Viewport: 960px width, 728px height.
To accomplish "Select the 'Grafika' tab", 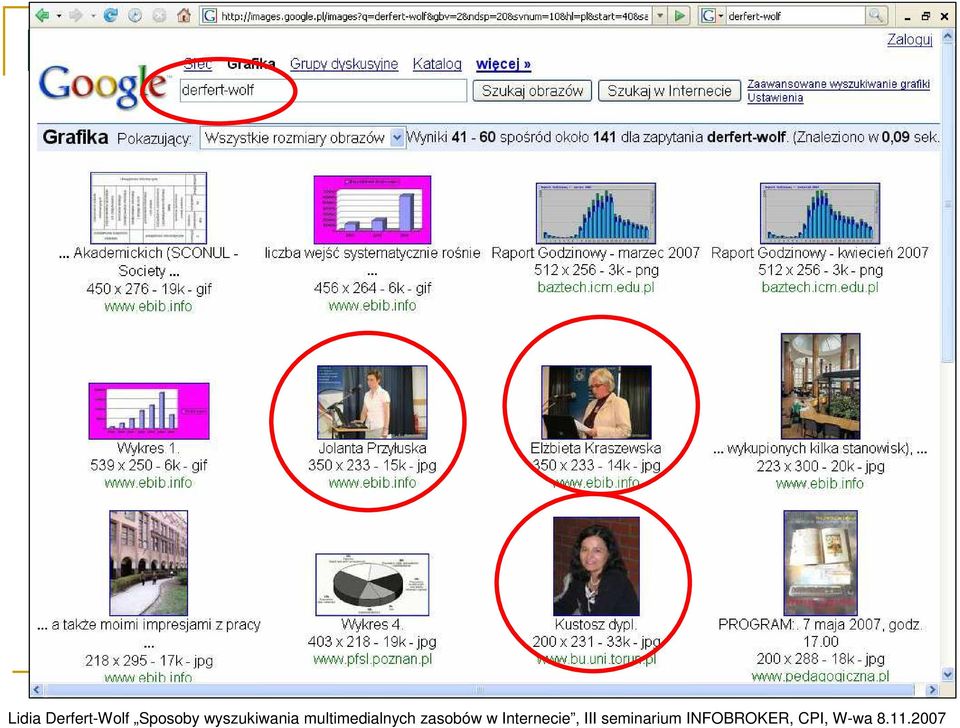I will coord(251,64).
